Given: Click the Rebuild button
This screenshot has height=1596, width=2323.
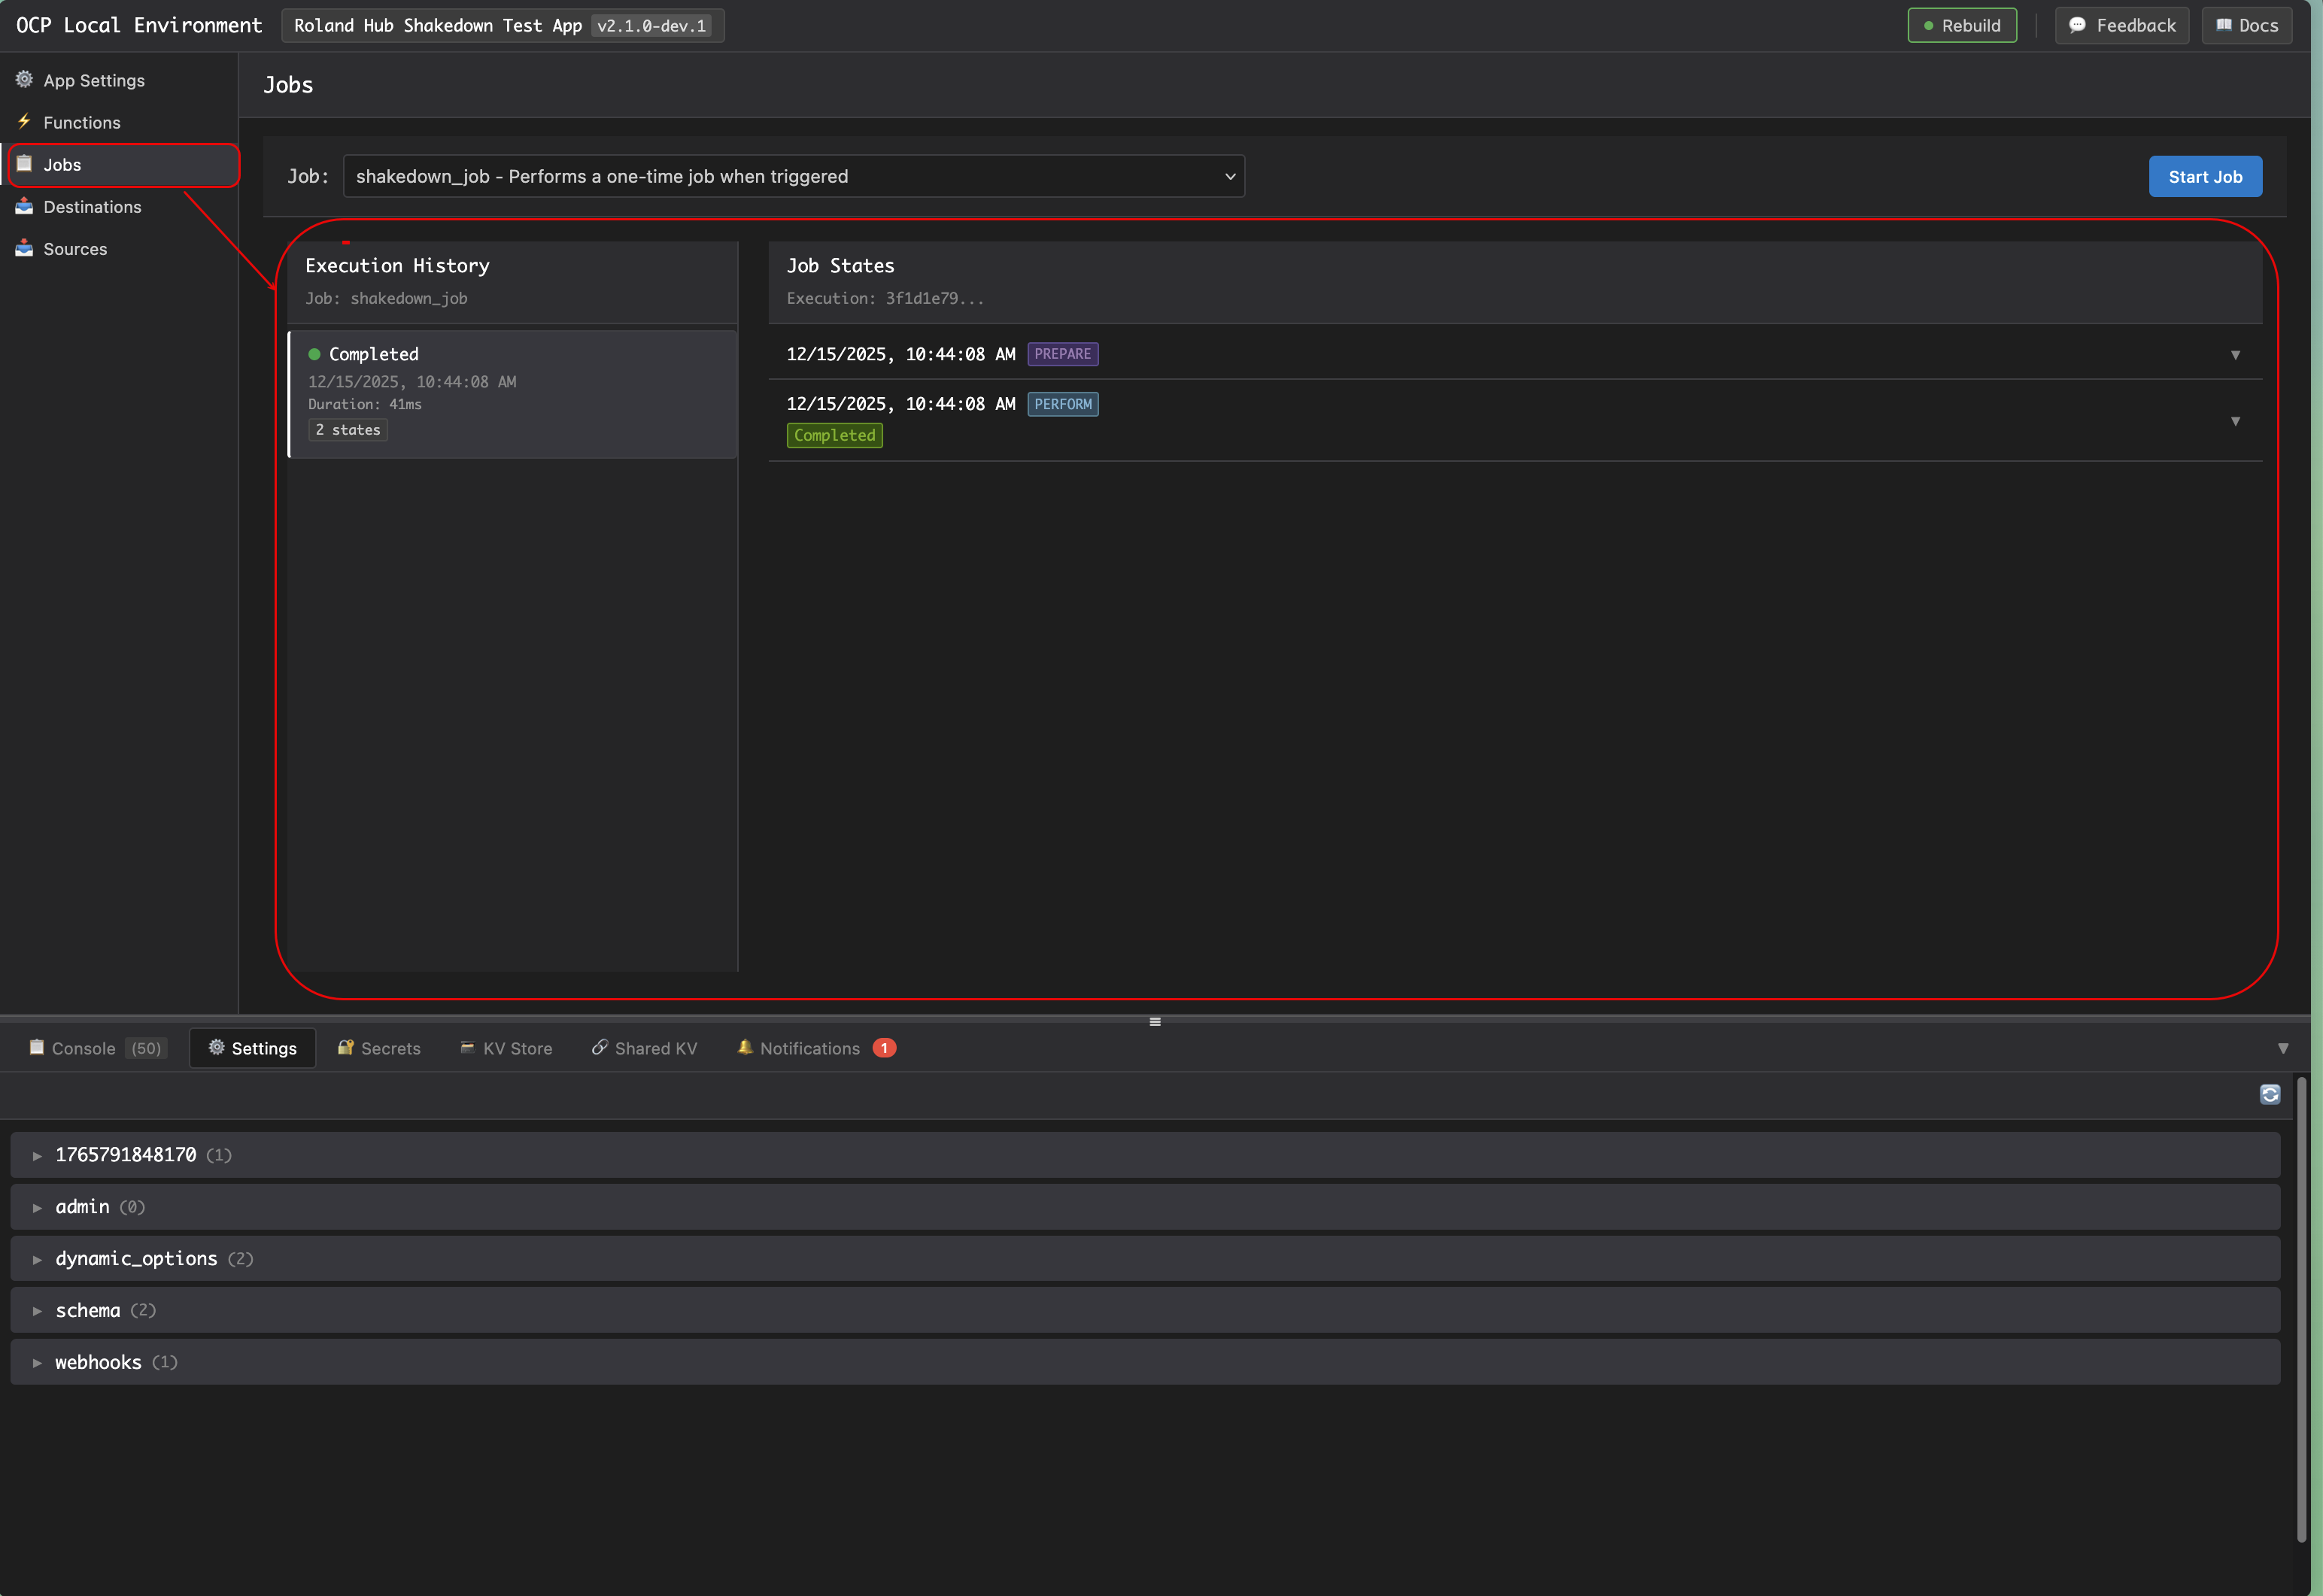Looking at the screenshot, I should [1961, 25].
